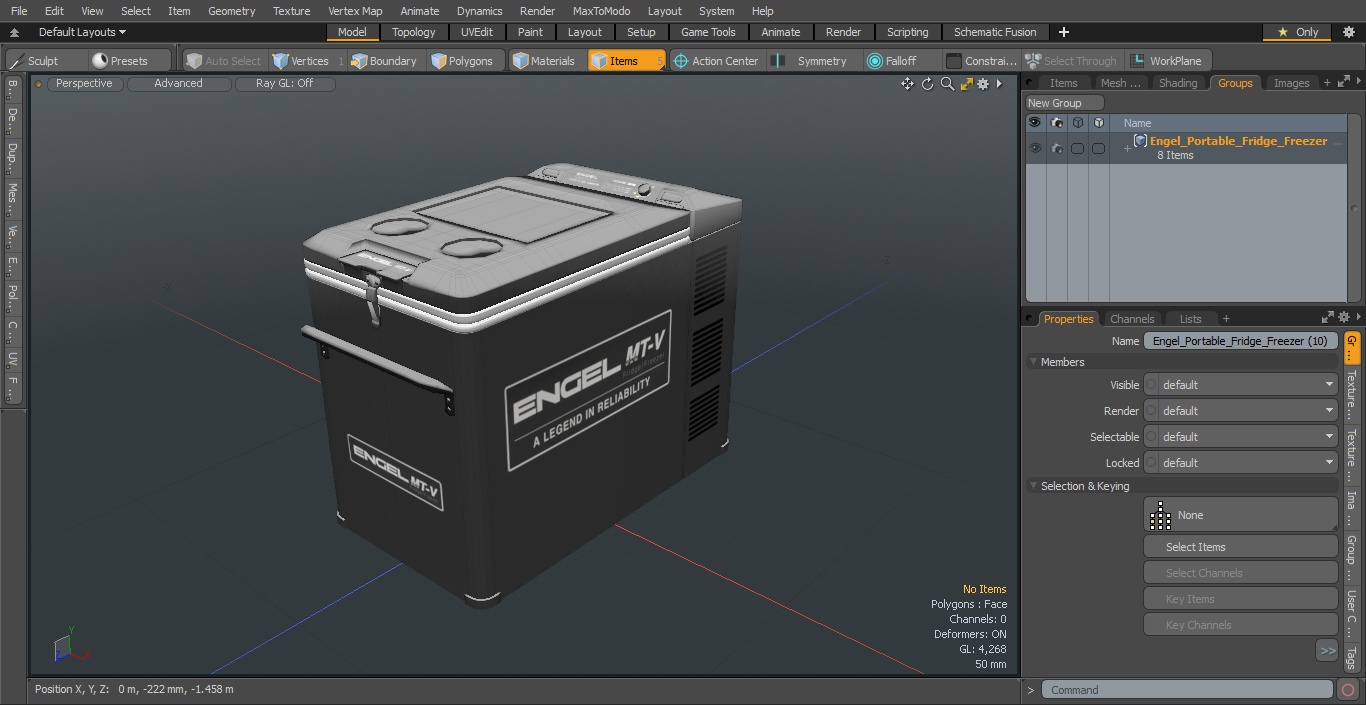Click the camera render column header icon
Viewport: 1366px width, 705px height.
pyautogui.click(x=1056, y=123)
